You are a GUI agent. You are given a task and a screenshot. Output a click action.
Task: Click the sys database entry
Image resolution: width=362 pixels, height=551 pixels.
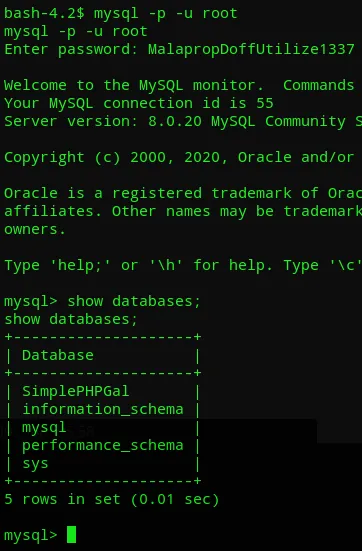pyautogui.click(x=35, y=464)
